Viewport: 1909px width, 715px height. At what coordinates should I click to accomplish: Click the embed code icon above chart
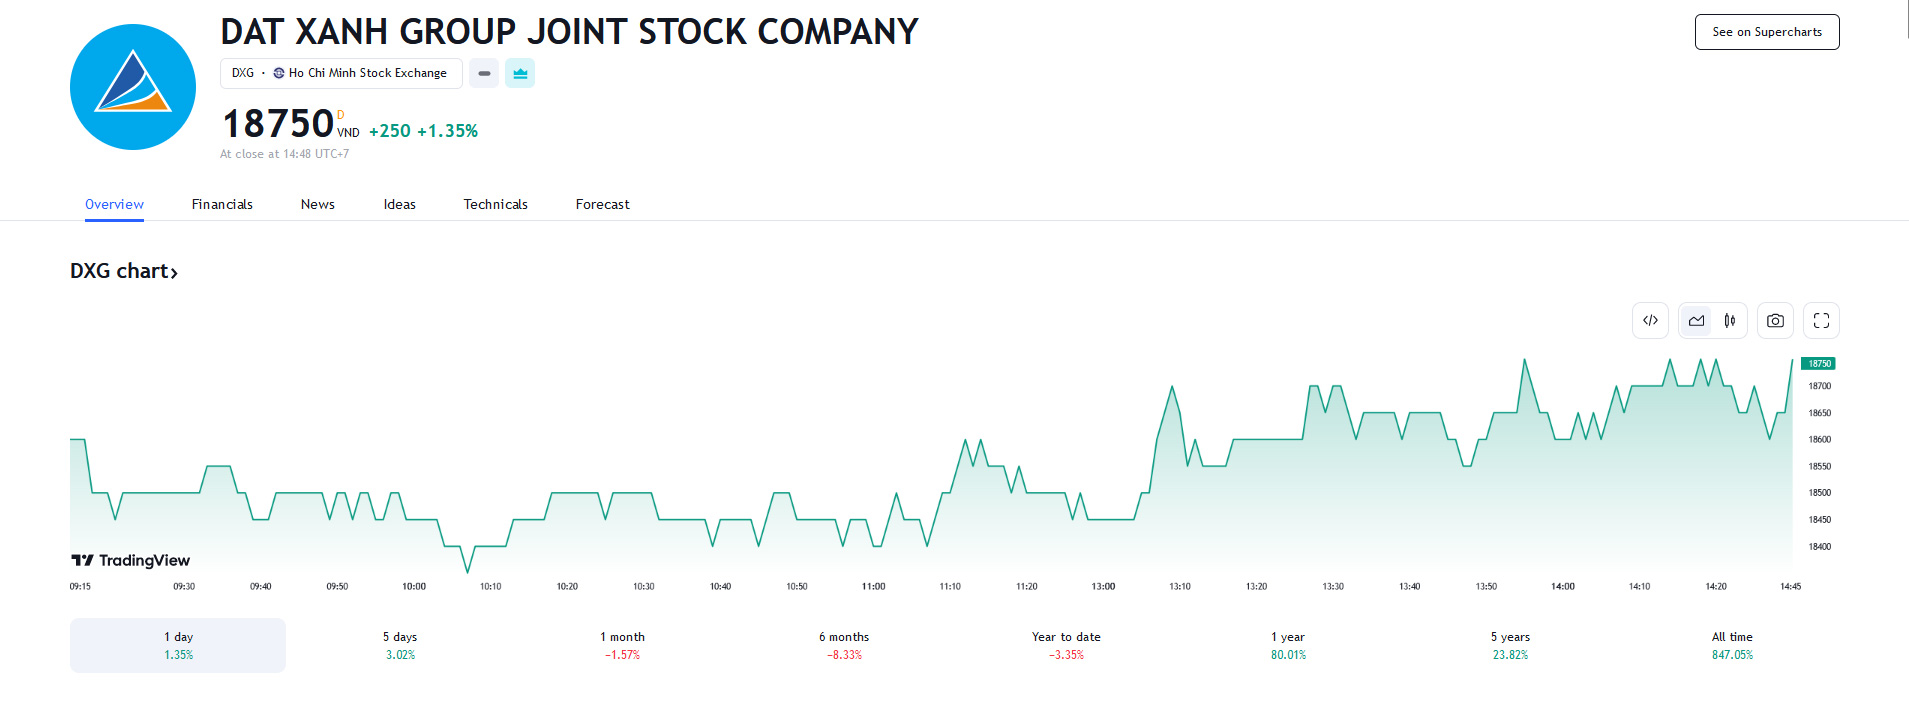[x=1650, y=321]
